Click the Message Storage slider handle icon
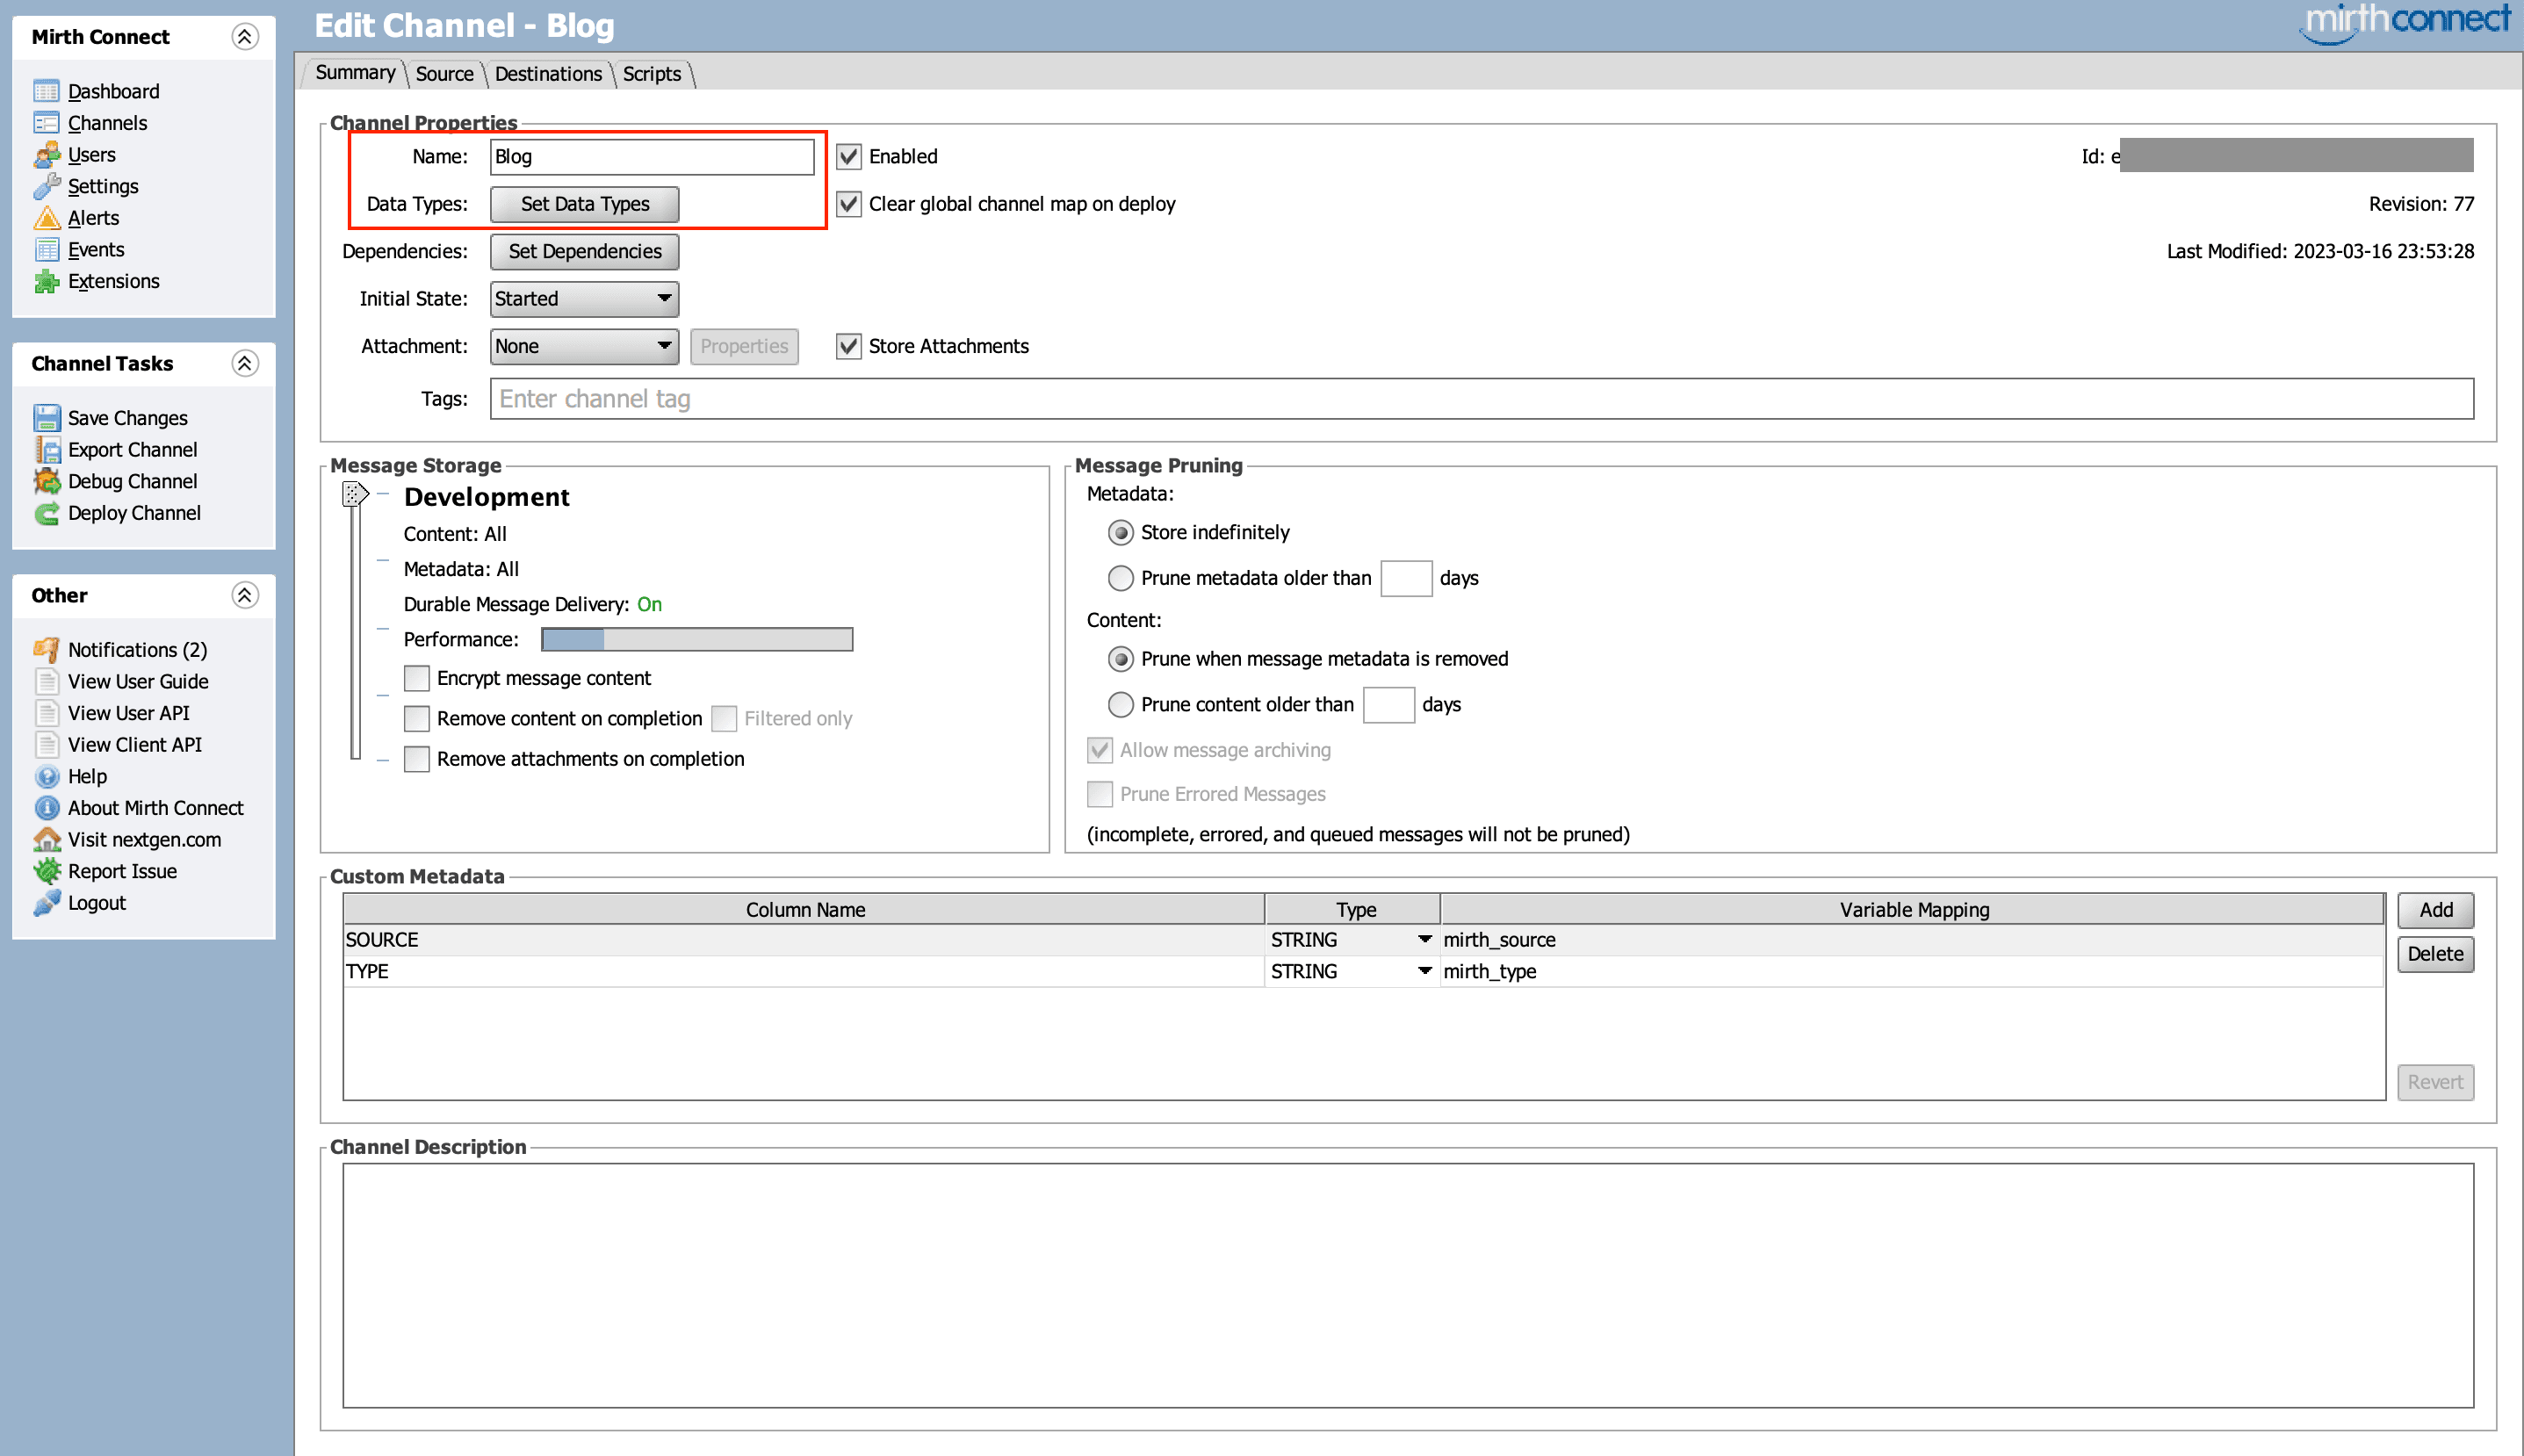 point(355,494)
